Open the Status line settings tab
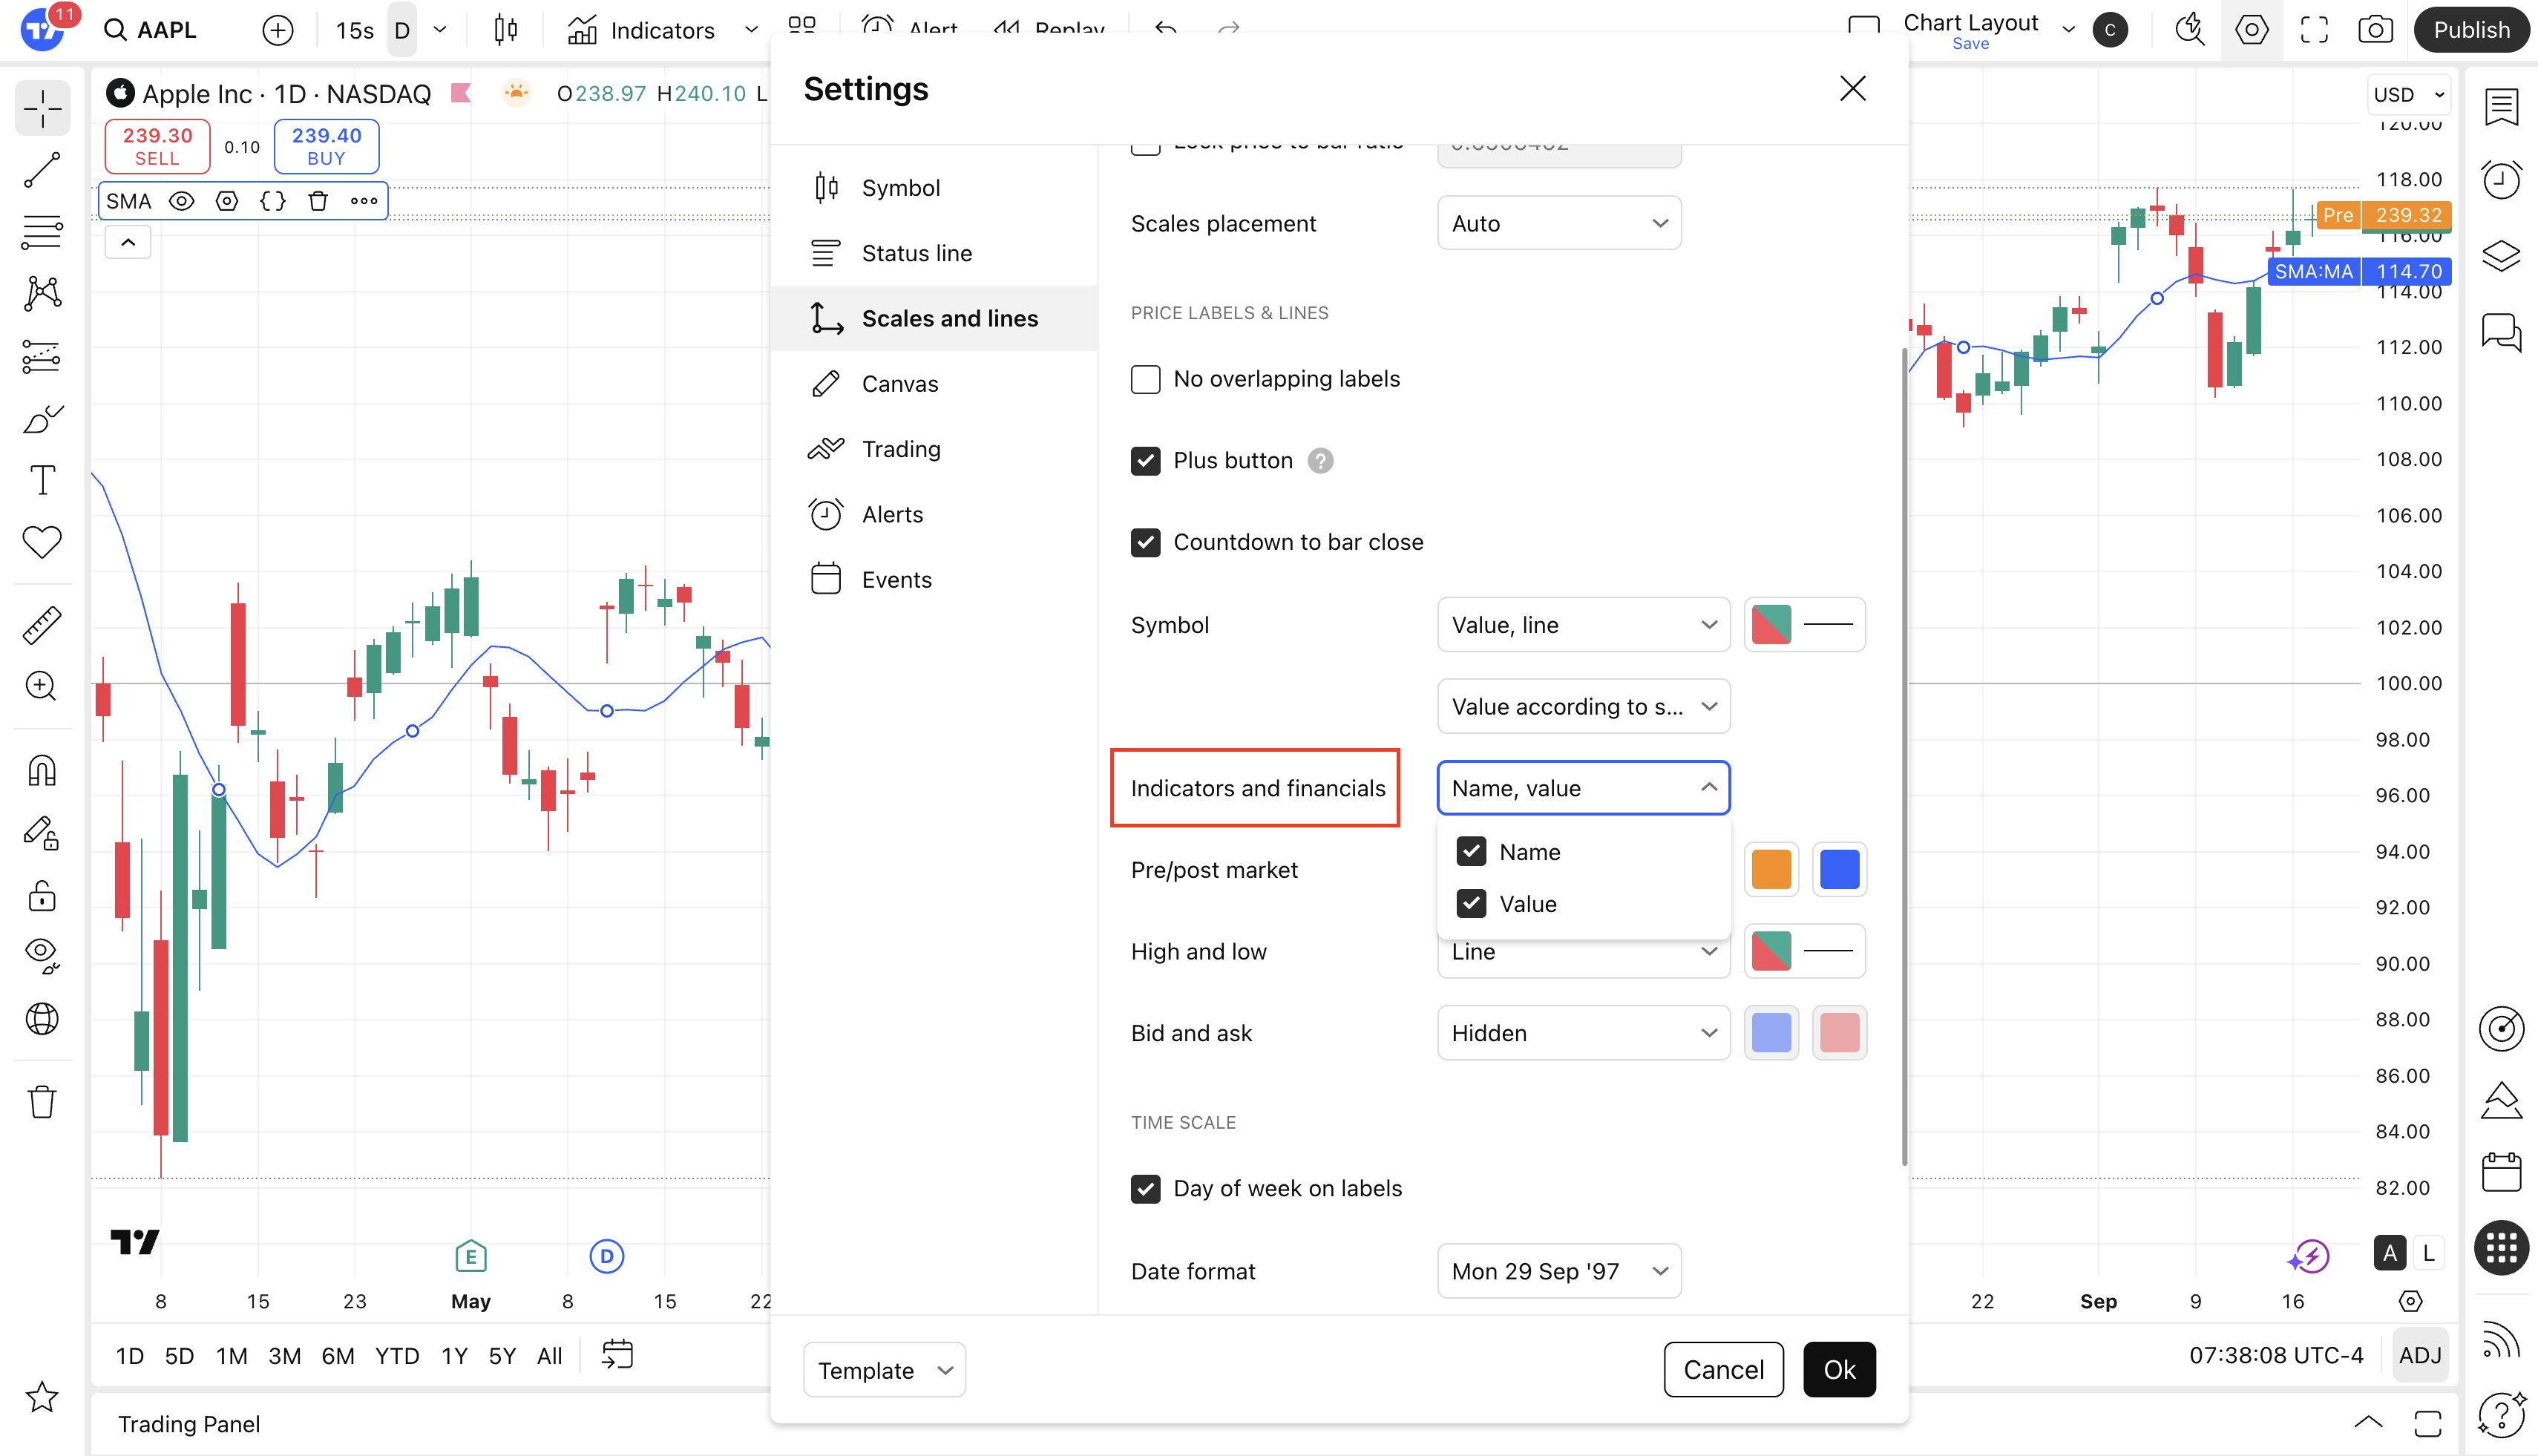 pyautogui.click(x=916, y=253)
